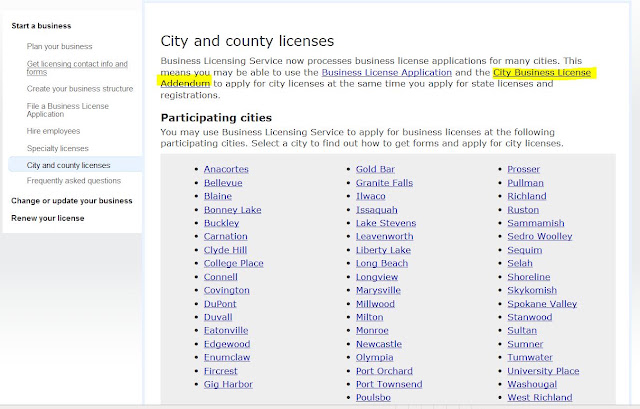Open the Longview city link

(x=377, y=277)
